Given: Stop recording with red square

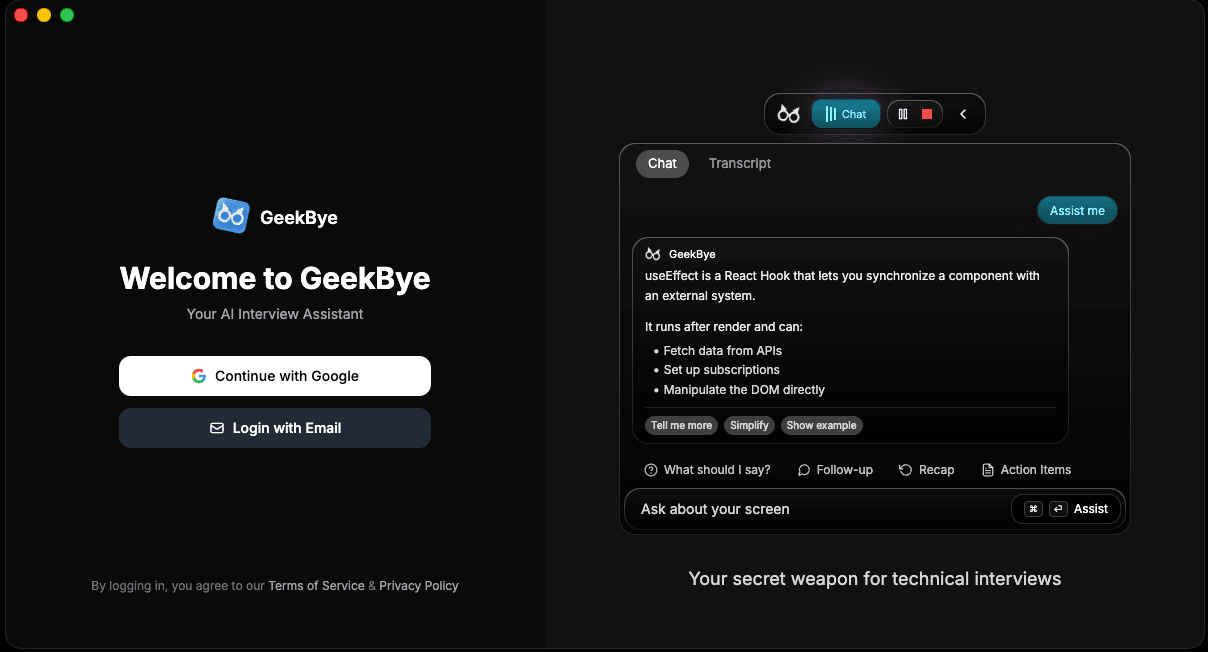Looking at the screenshot, I should 927,114.
